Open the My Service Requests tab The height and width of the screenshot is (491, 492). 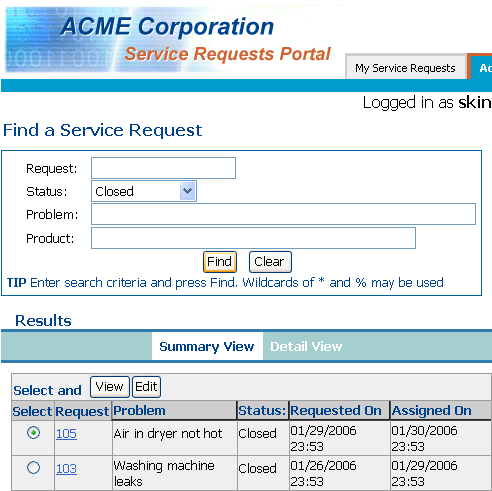[405, 68]
